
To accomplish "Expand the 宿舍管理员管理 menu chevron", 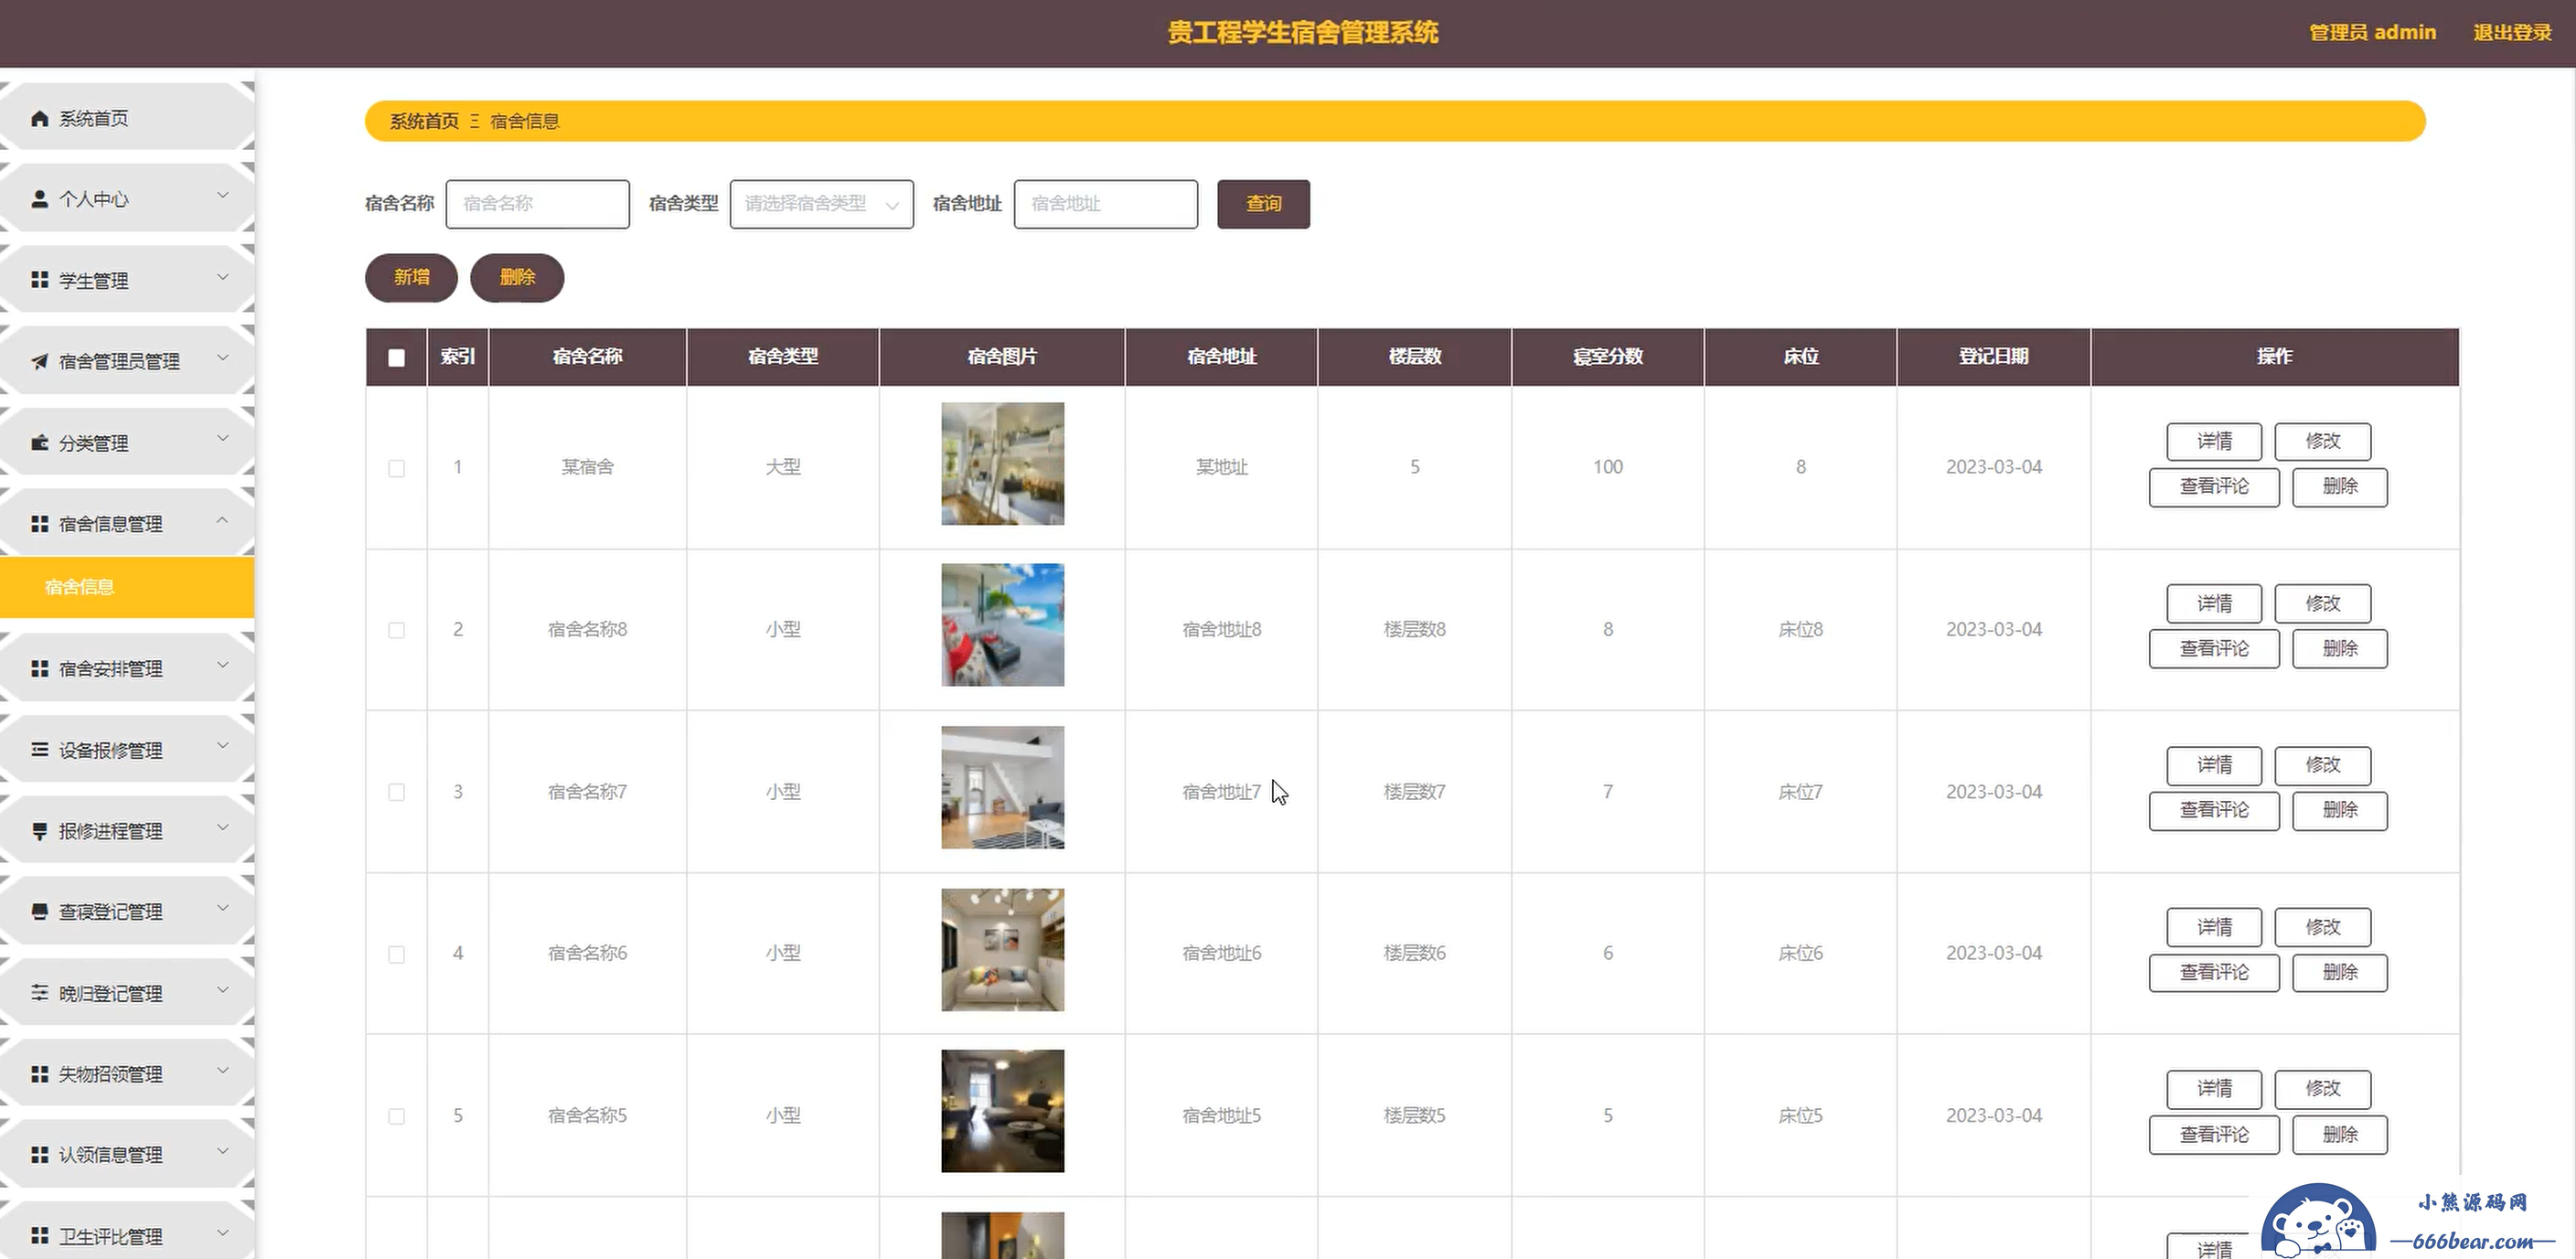I will point(223,358).
